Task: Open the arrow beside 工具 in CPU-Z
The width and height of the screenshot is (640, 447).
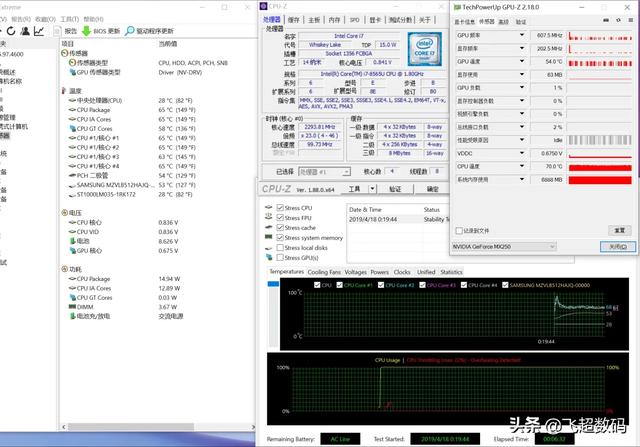Action: 372,189
